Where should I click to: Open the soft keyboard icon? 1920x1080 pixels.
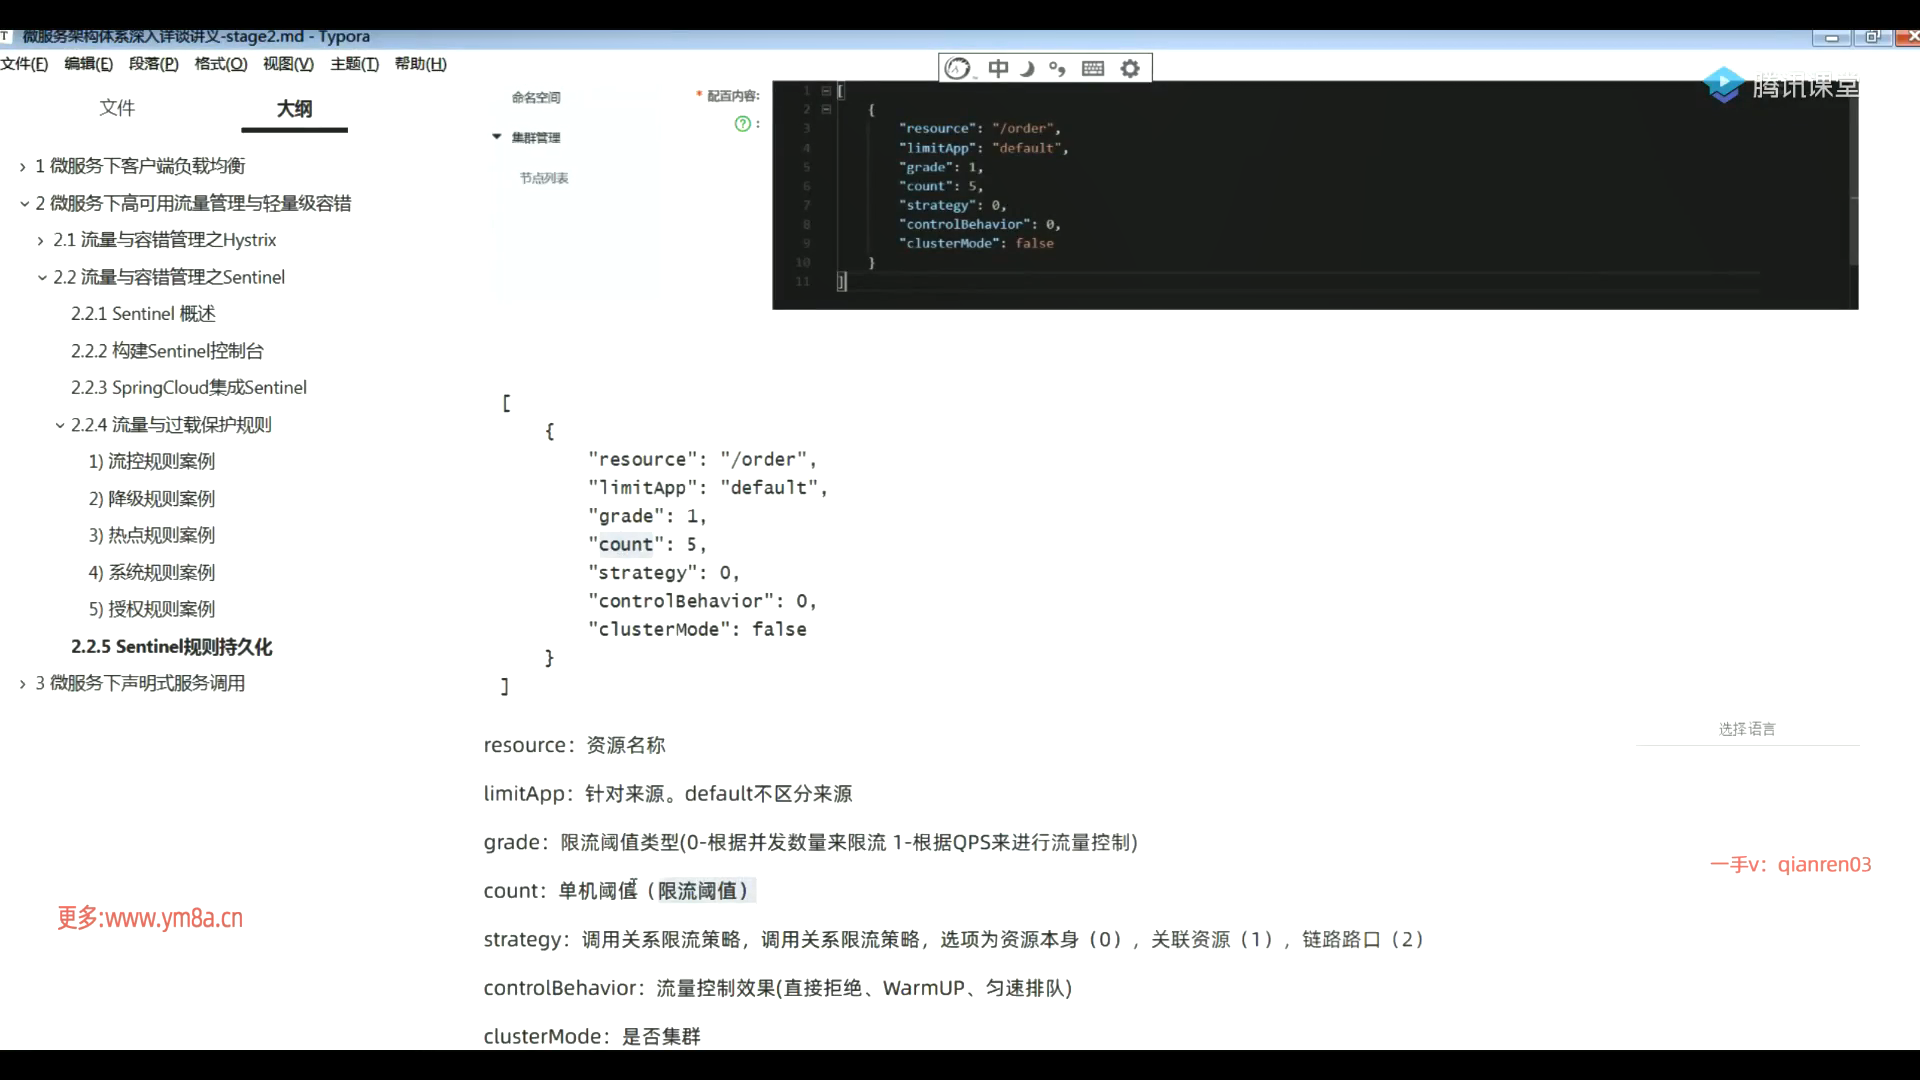click(x=1093, y=68)
